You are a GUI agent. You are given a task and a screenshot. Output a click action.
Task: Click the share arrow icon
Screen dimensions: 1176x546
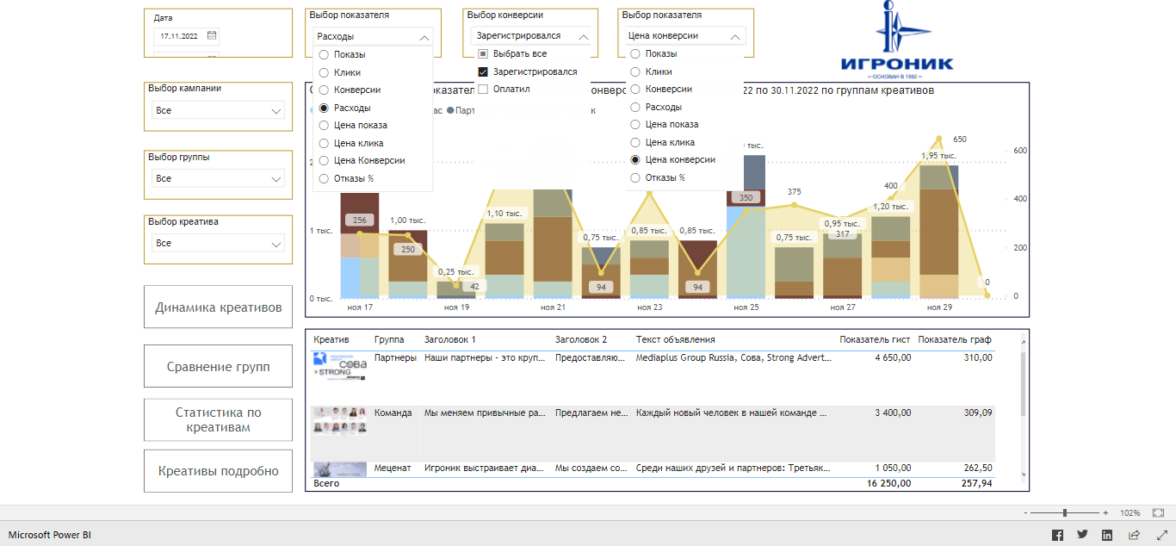point(1134,535)
